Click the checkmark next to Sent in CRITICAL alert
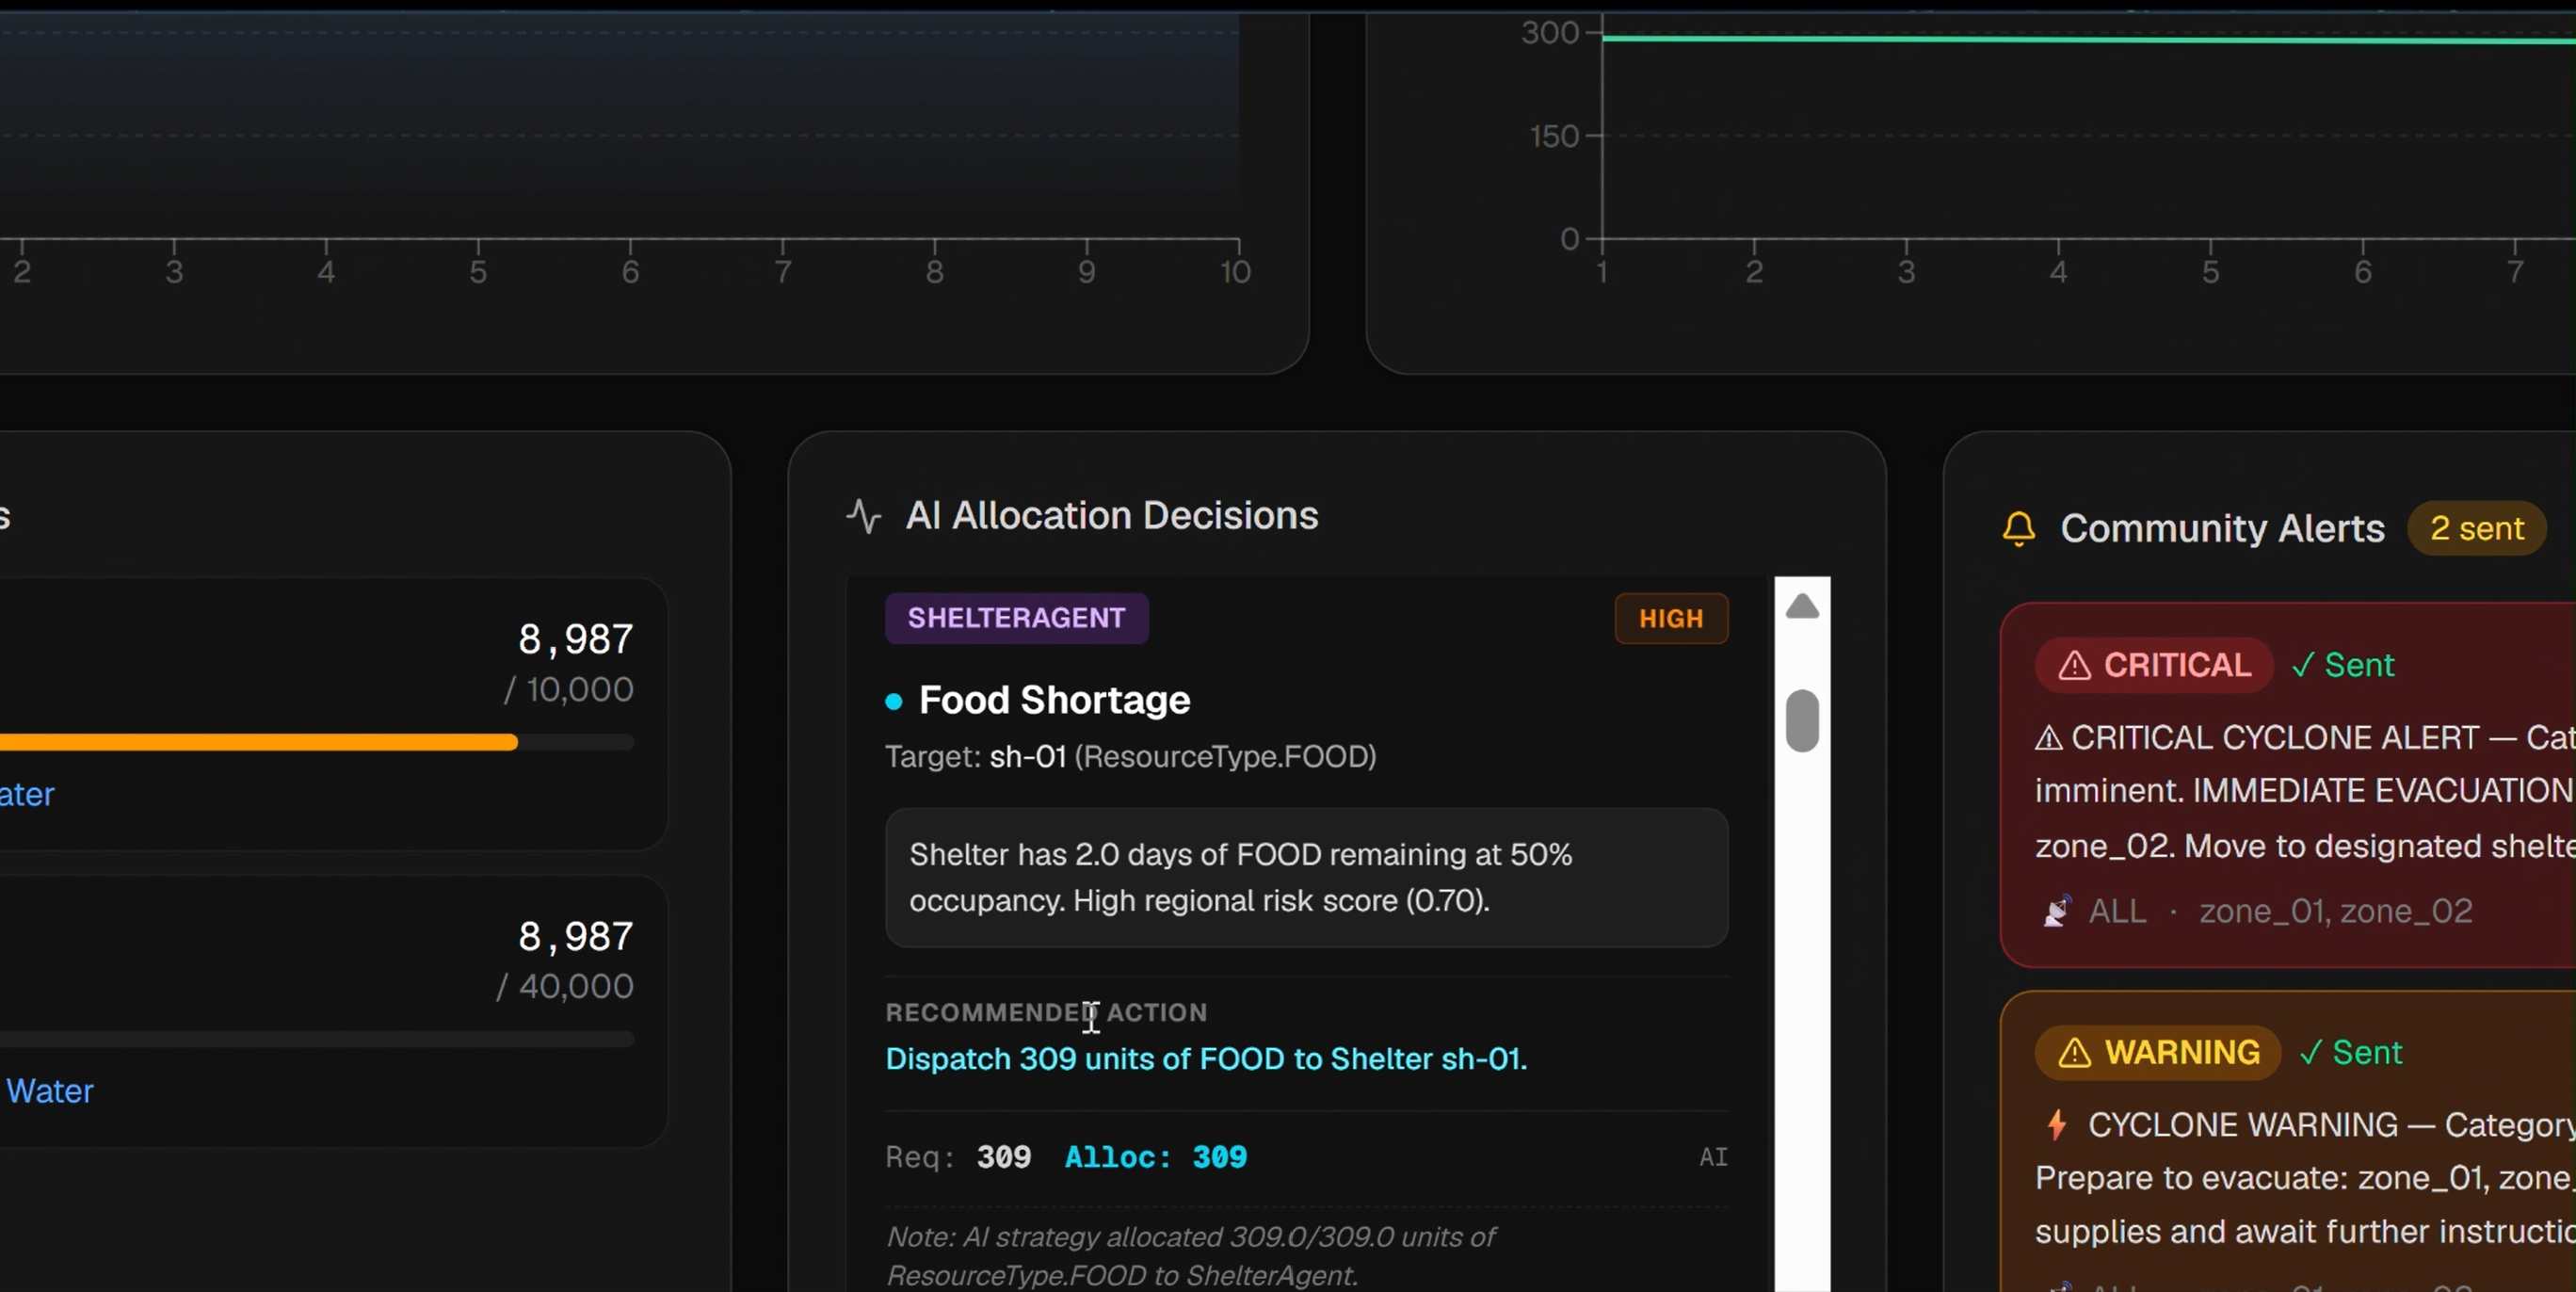Viewport: 2576px width, 1292px height. click(x=2303, y=665)
